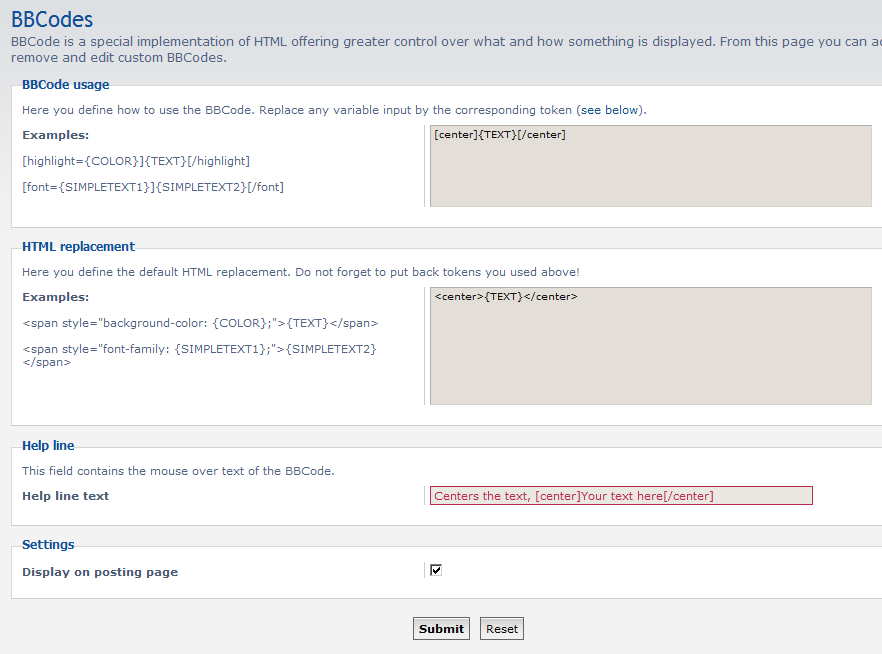This screenshot has width=882, height=654.
Task: Click the Settings legend
Action: [x=48, y=545]
